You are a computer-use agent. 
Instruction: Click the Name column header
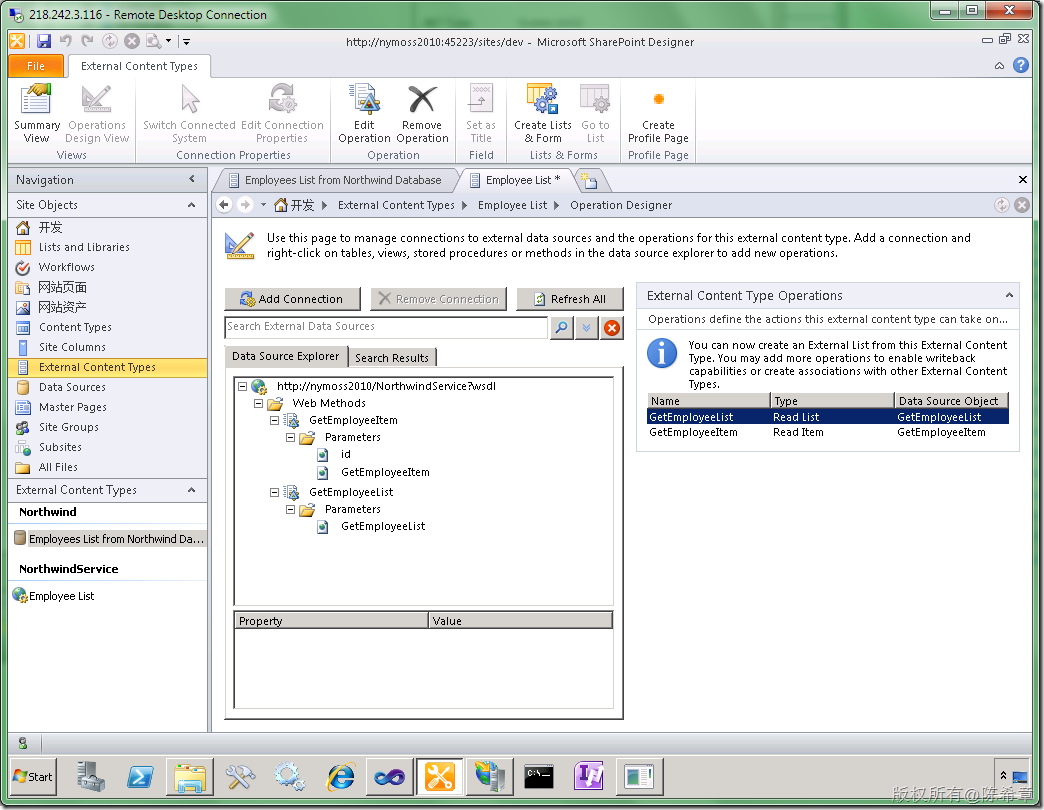[x=708, y=401]
